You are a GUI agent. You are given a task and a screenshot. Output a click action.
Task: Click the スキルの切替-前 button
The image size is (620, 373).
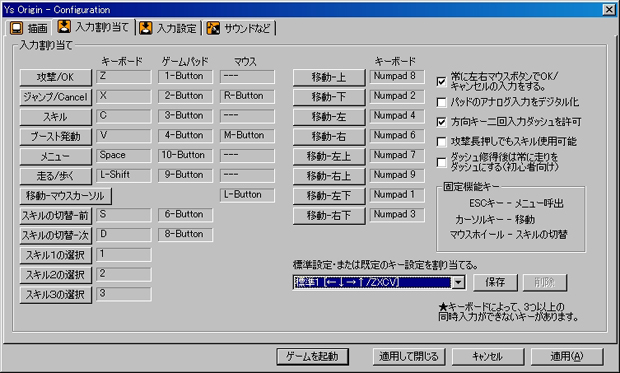coord(56,216)
